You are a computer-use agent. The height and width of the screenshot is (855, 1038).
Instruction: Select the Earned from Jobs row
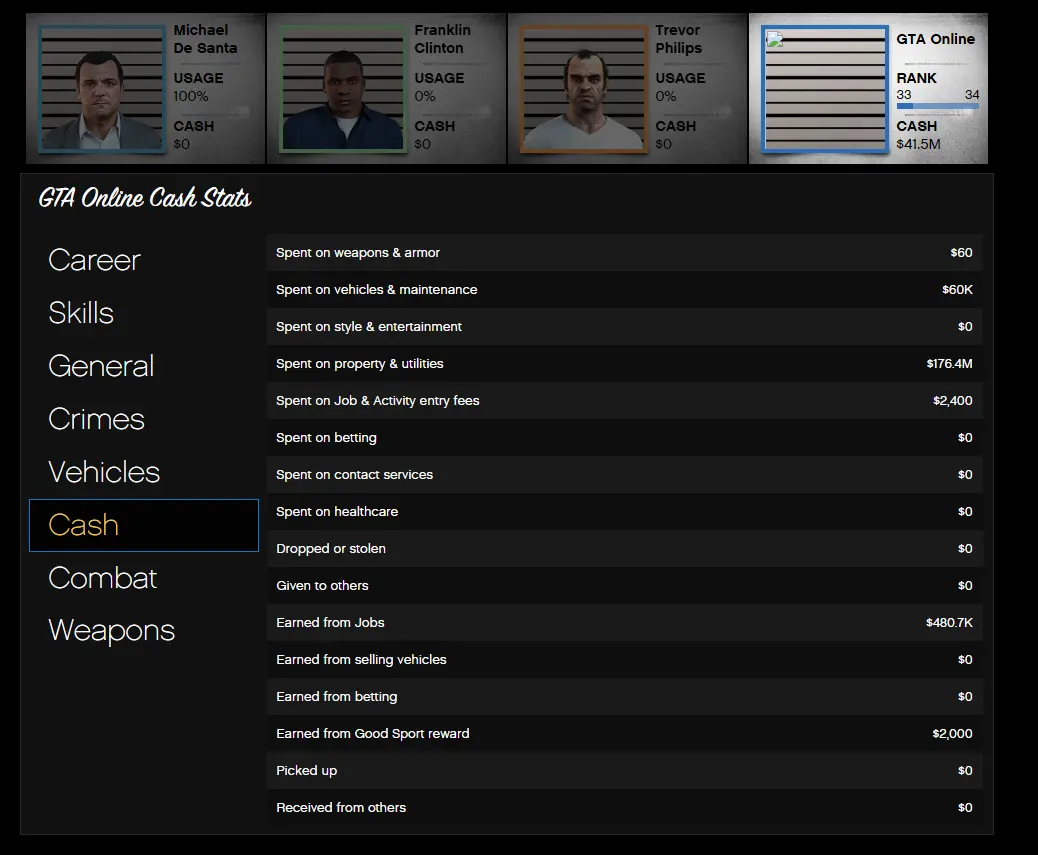(x=624, y=623)
